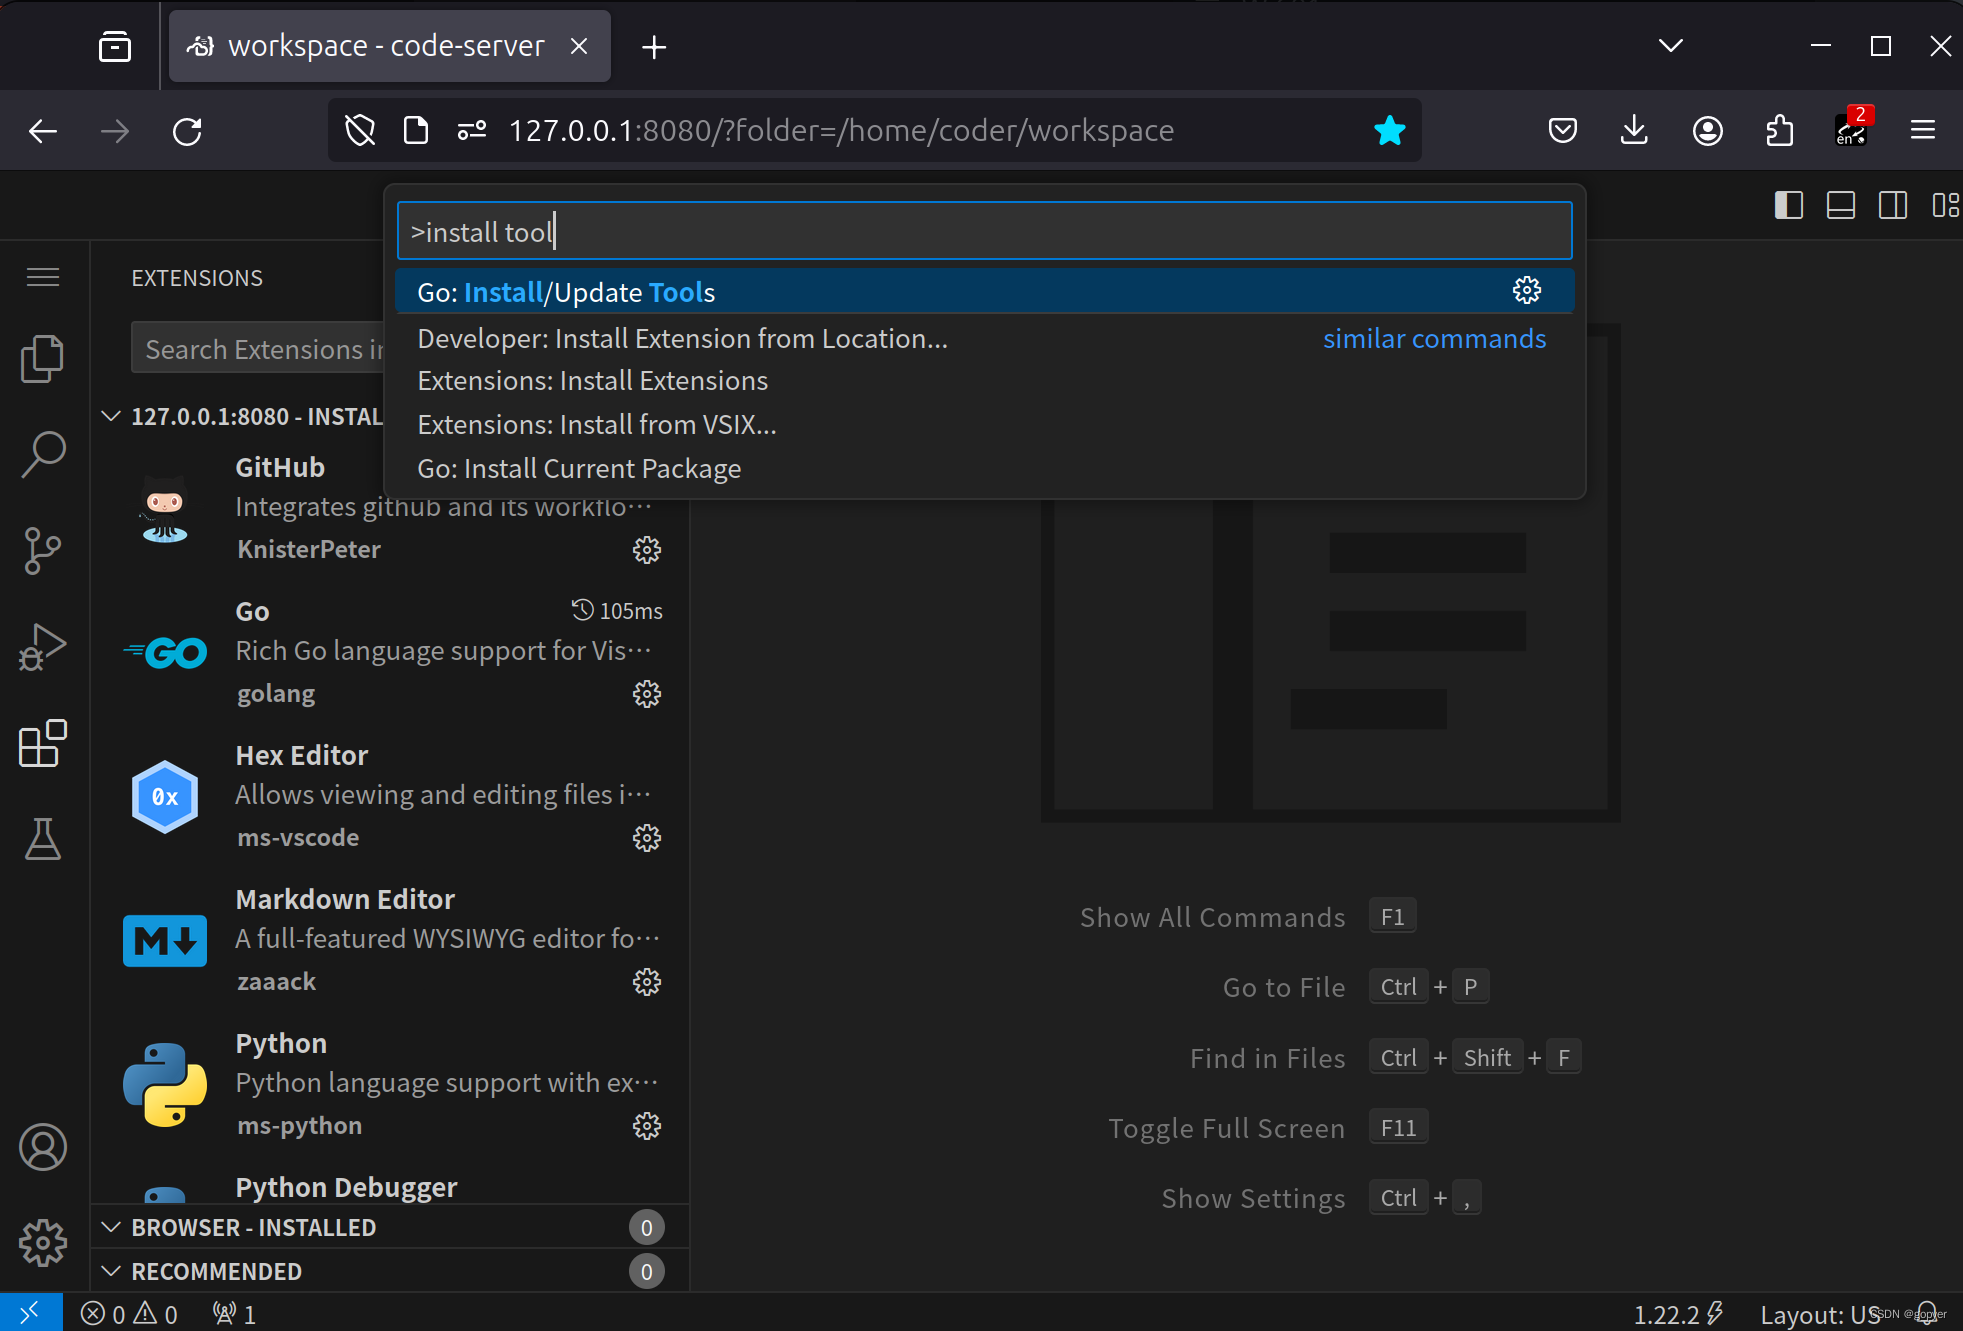The width and height of the screenshot is (1963, 1331).
Task: Open the Python extension entry
Action: (x=390, y=1085)
